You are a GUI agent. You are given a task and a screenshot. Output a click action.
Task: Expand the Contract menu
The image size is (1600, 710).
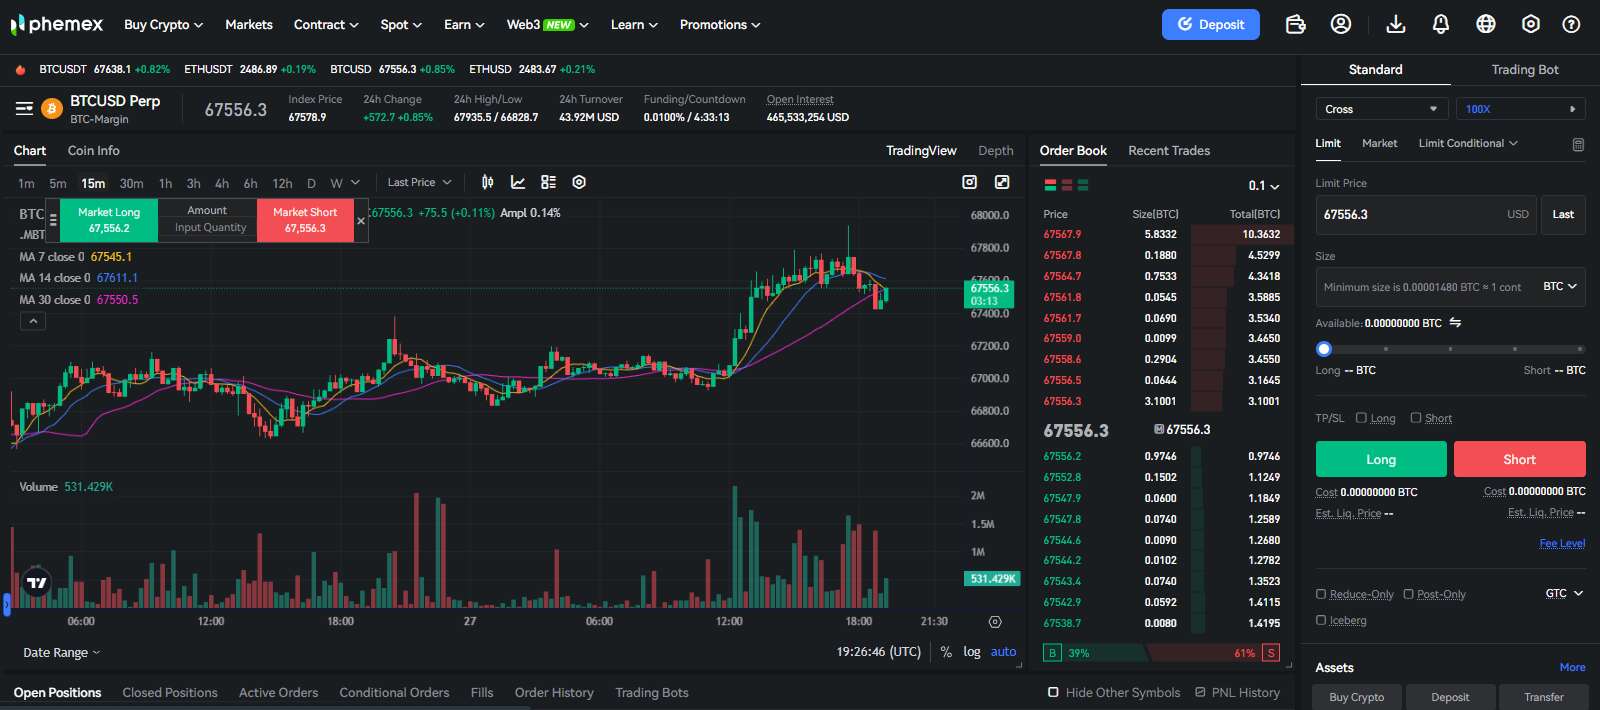coord(326,24)
